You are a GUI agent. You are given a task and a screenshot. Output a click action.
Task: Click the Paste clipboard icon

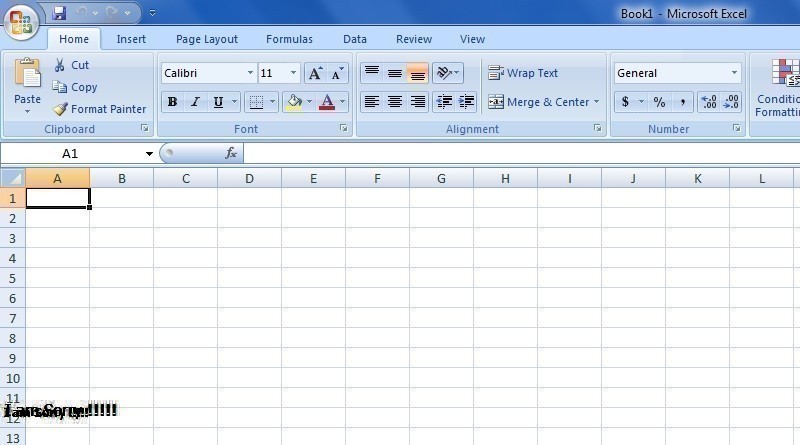(x=28, y=73)
